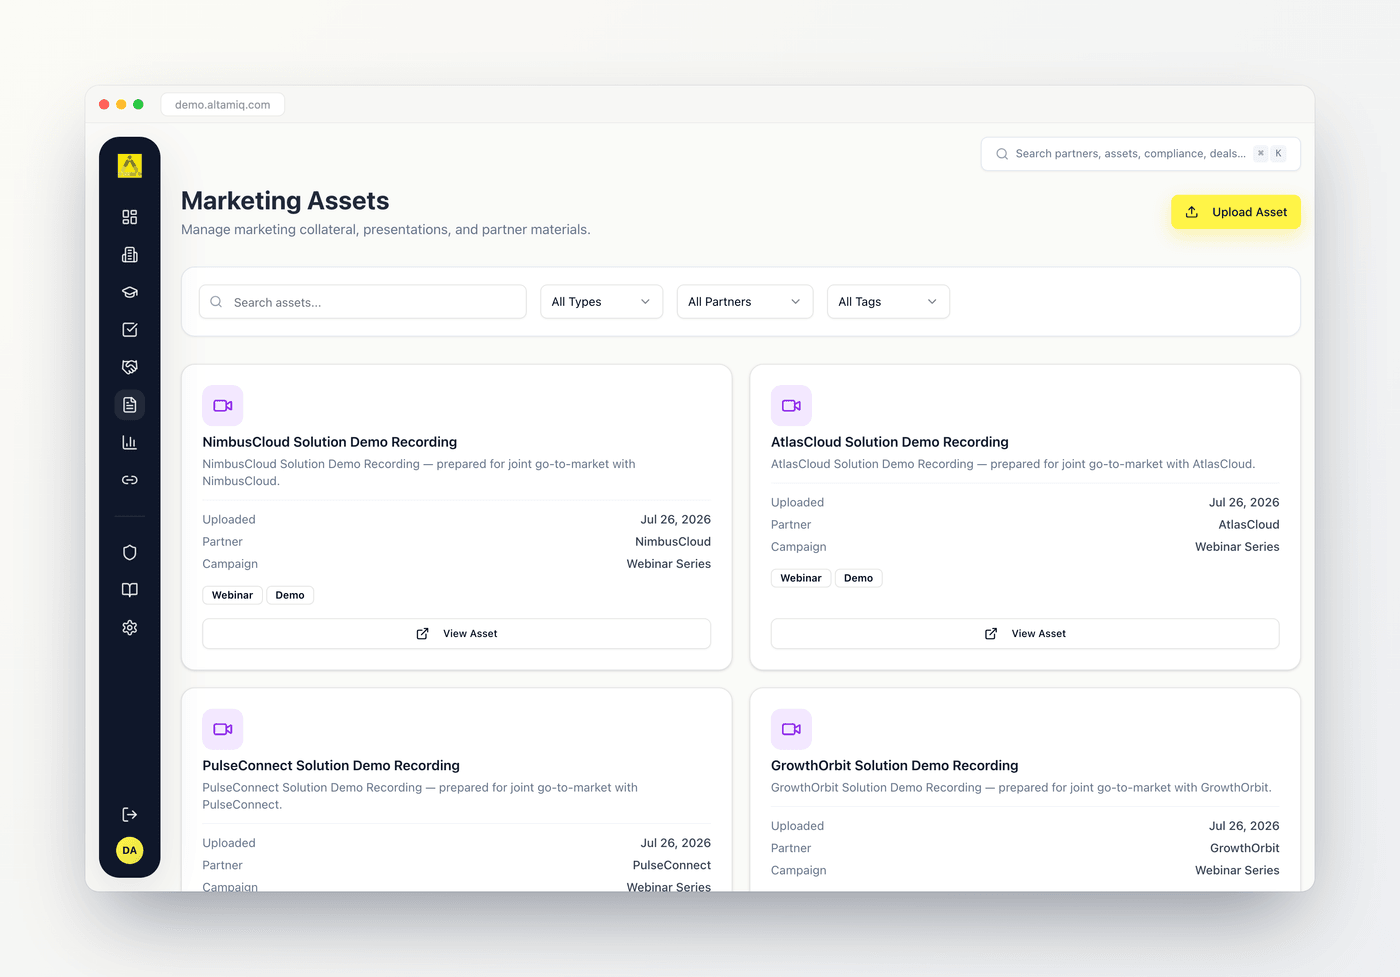Click the Webinar tag on AtlasCloud card

coord(801,578)
